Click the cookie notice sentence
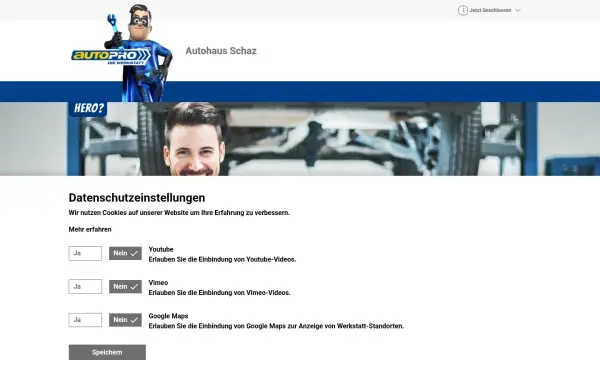The width and height of the screenshot is (600, 375). [179, 213]
